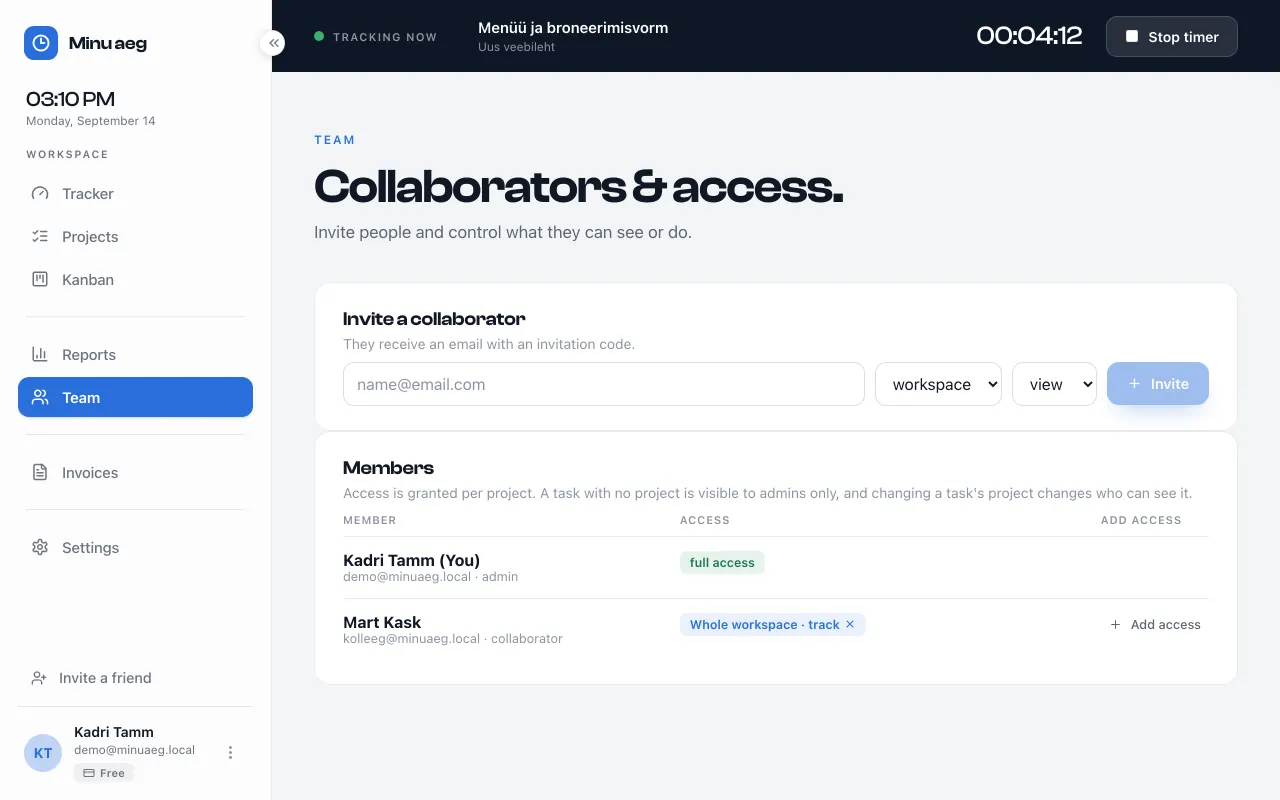The width and height of the screenshot is (1280, 800).
Task: Click the Monday, September 14 date
Action: (x=91, y=121)
